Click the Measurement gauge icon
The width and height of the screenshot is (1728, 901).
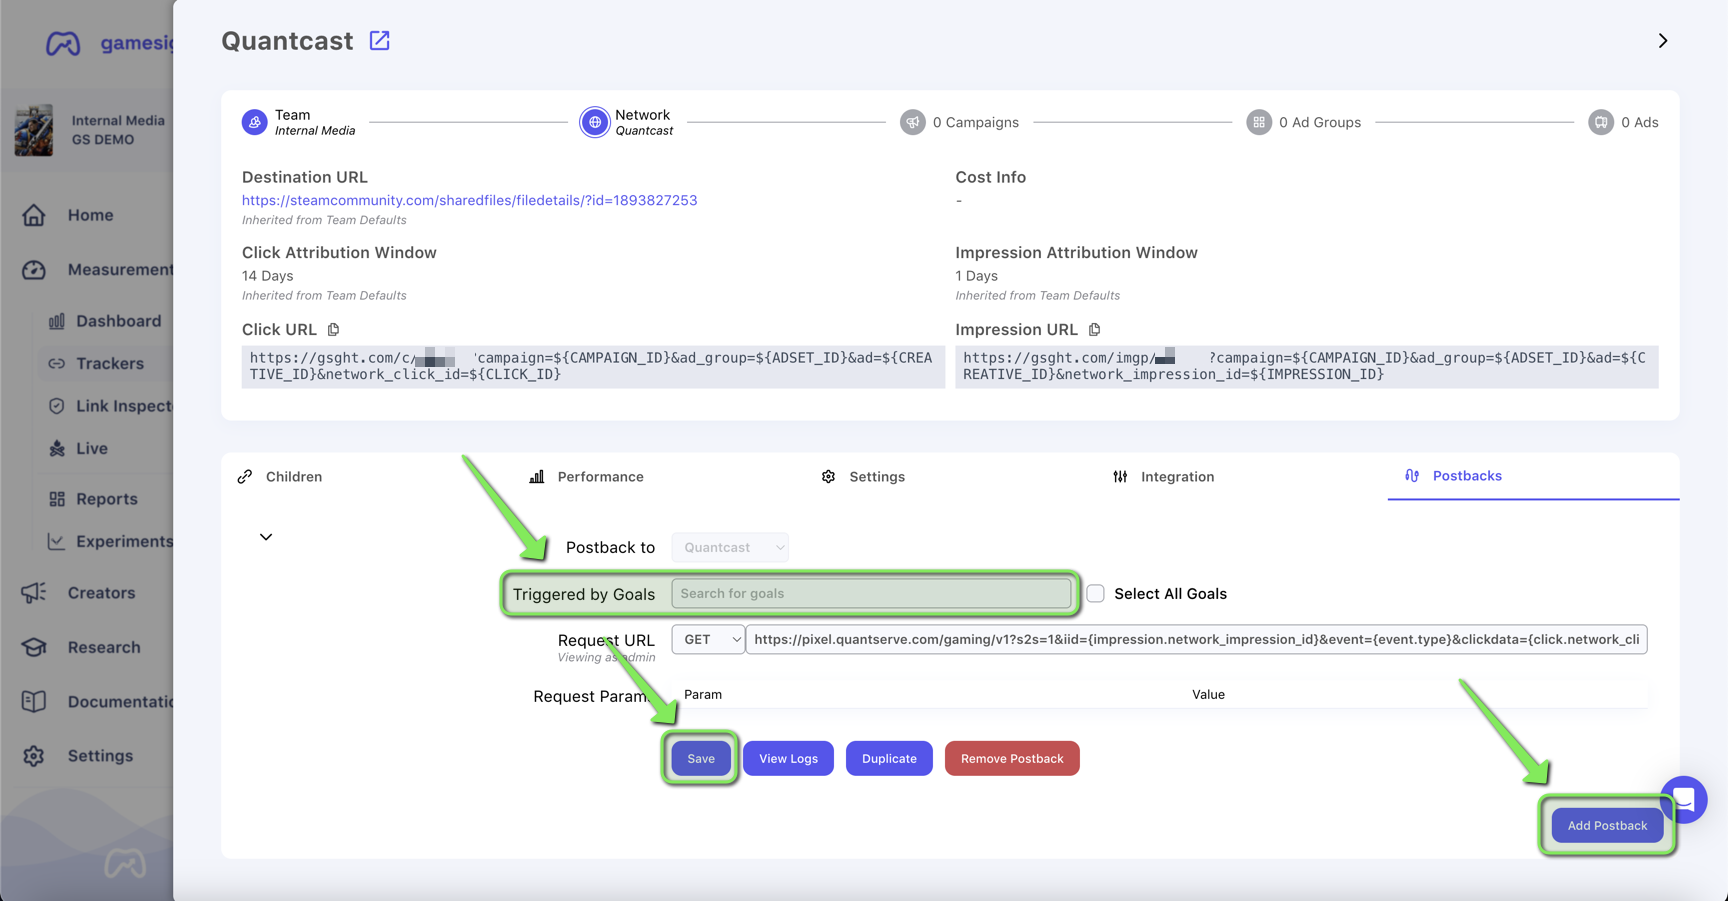[x=34, y=270]
